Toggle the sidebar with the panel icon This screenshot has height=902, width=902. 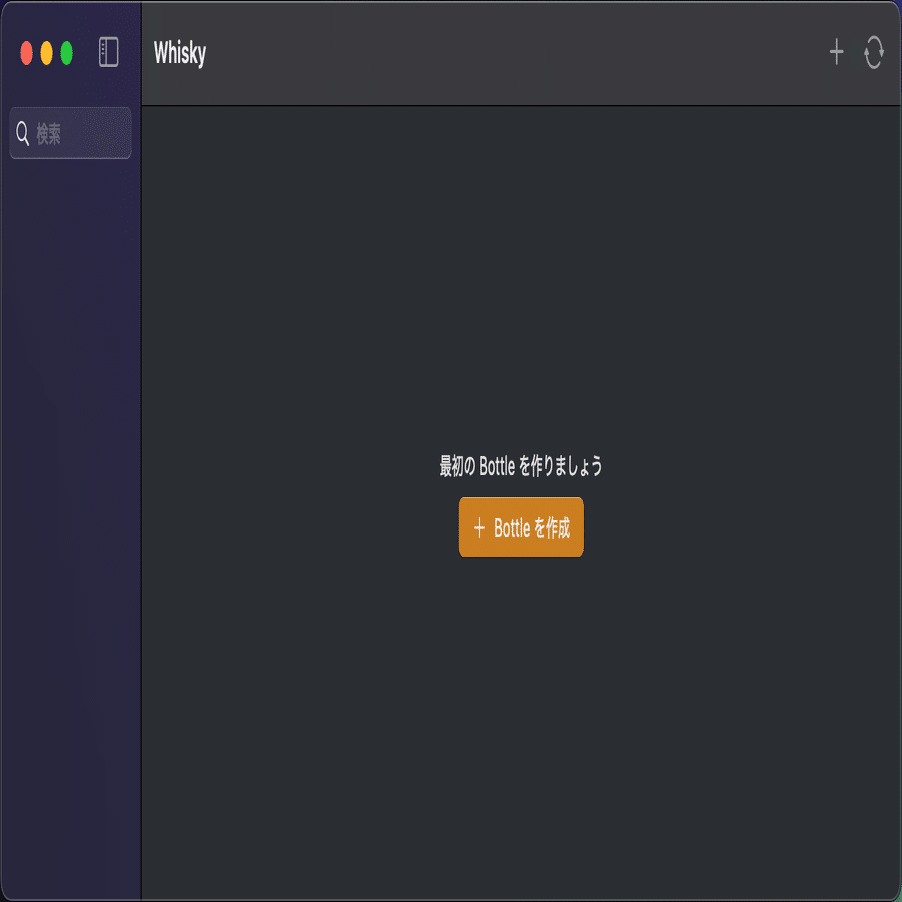(109, 52)
